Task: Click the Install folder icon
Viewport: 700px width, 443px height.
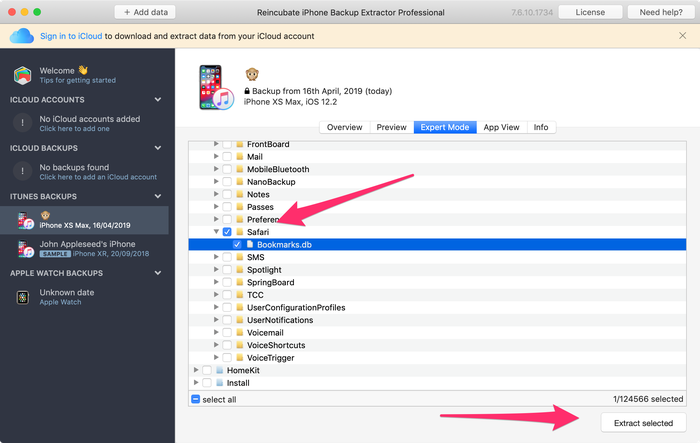Action: 219,383
